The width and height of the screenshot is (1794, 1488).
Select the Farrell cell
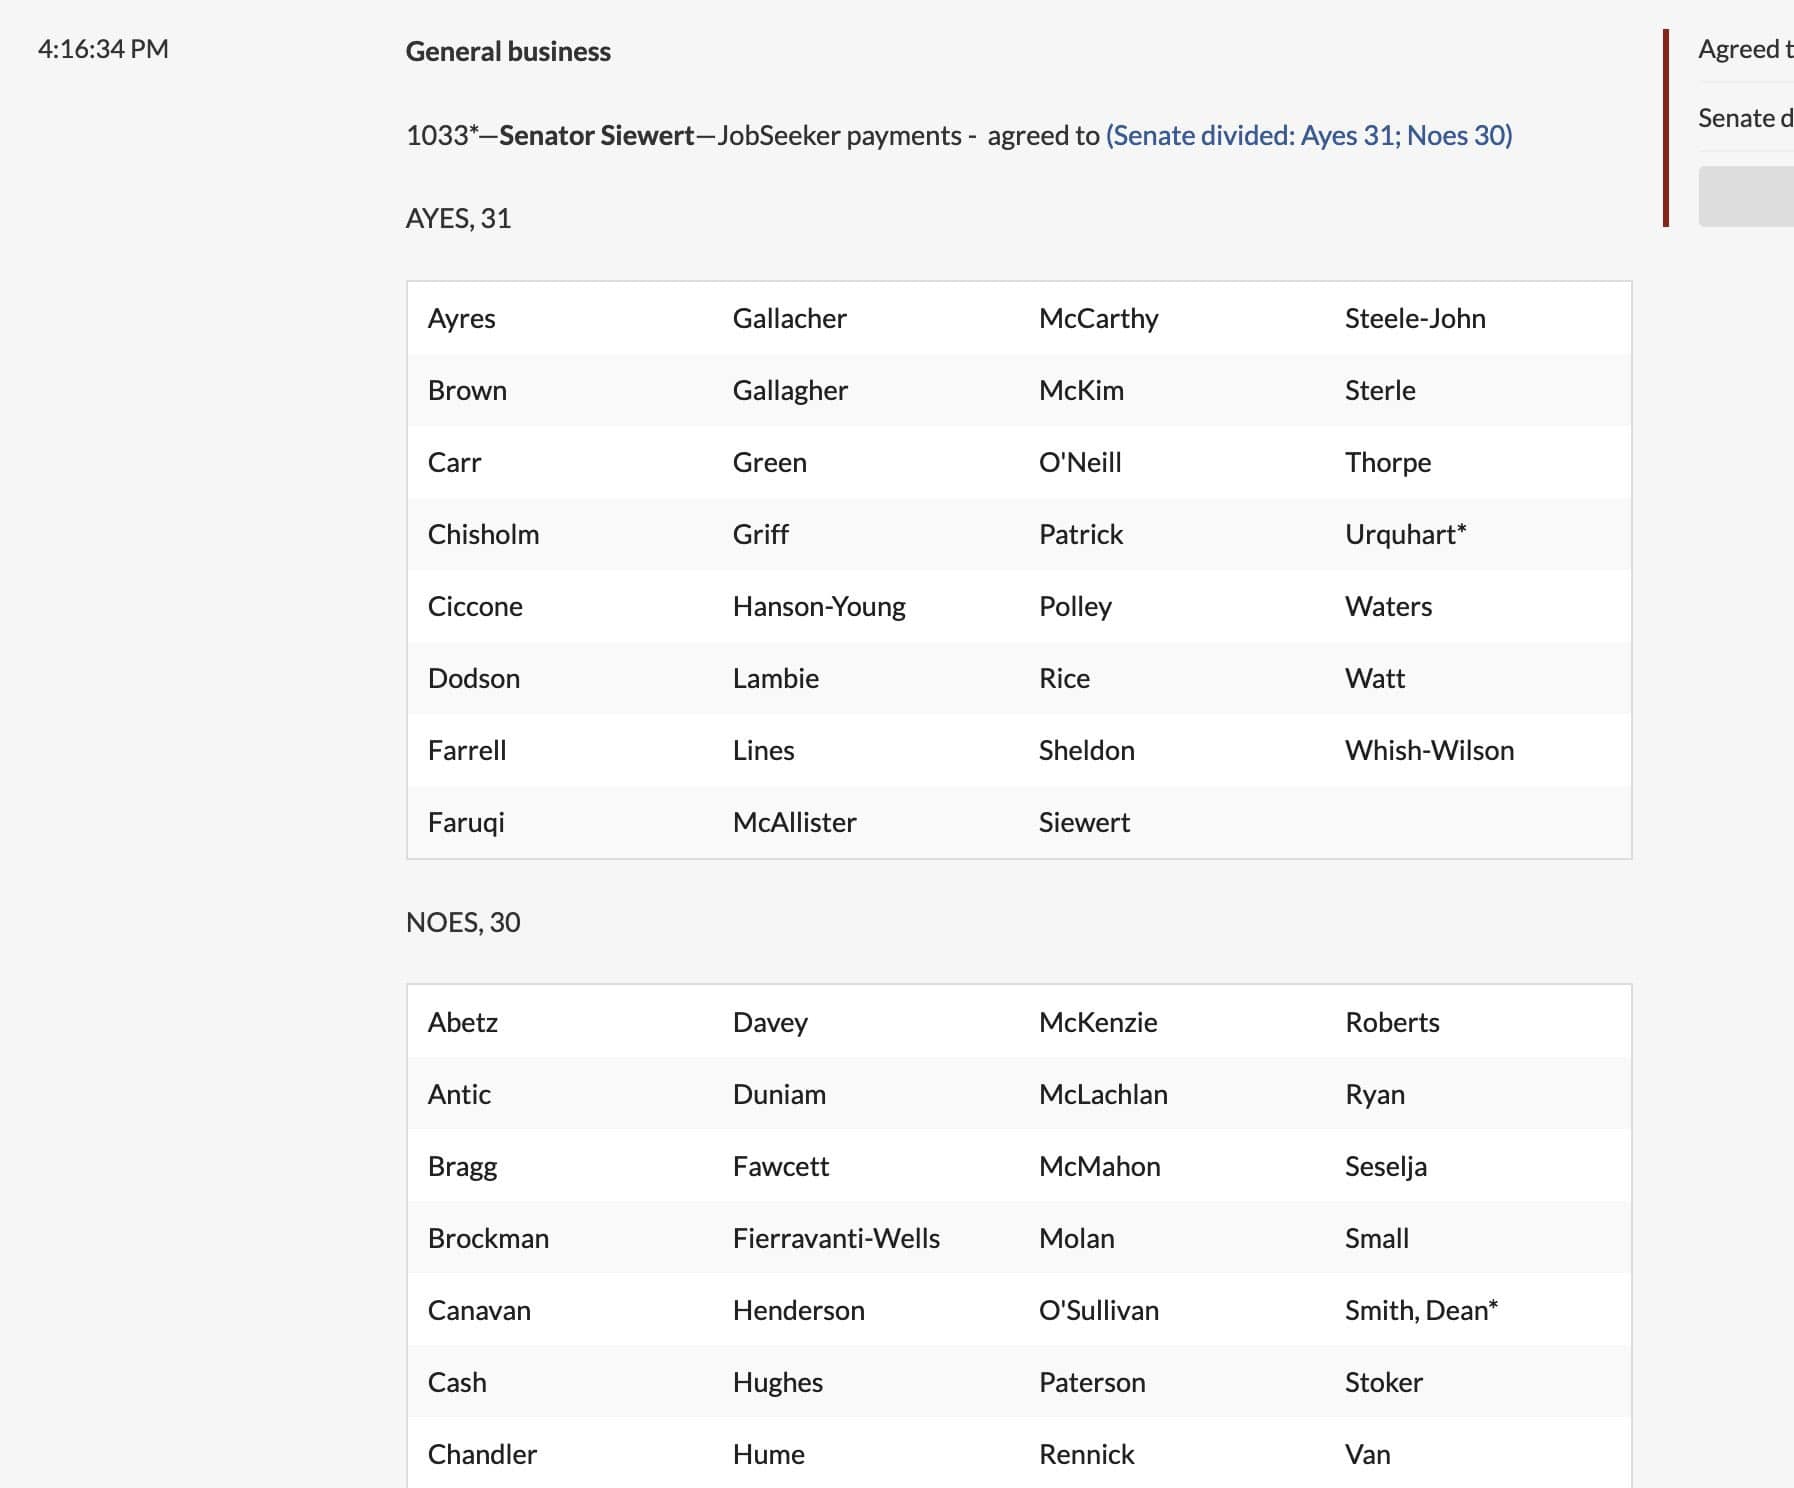[x=560, y=750]
